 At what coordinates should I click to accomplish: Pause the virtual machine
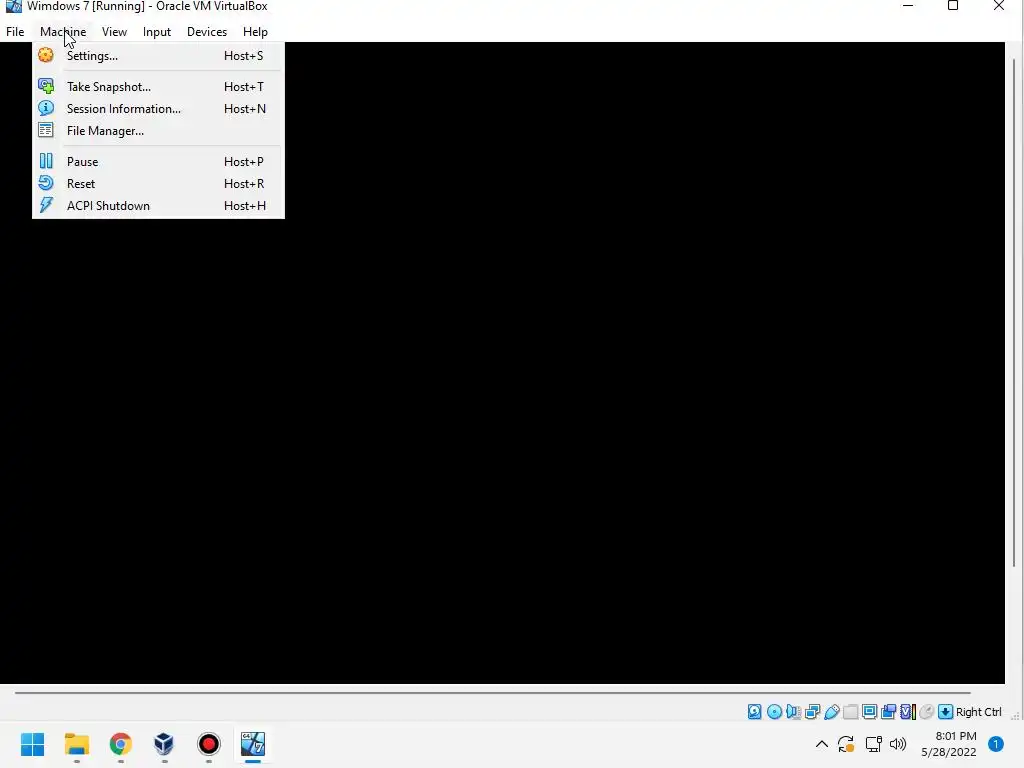(x=157, y=161)
